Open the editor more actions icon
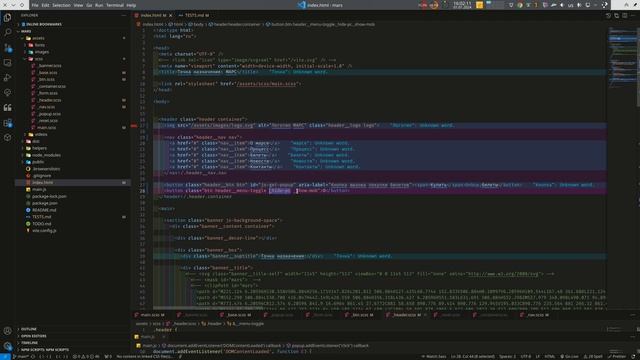Viewport: 640px width, 360px height. click(x=633, y=16)
